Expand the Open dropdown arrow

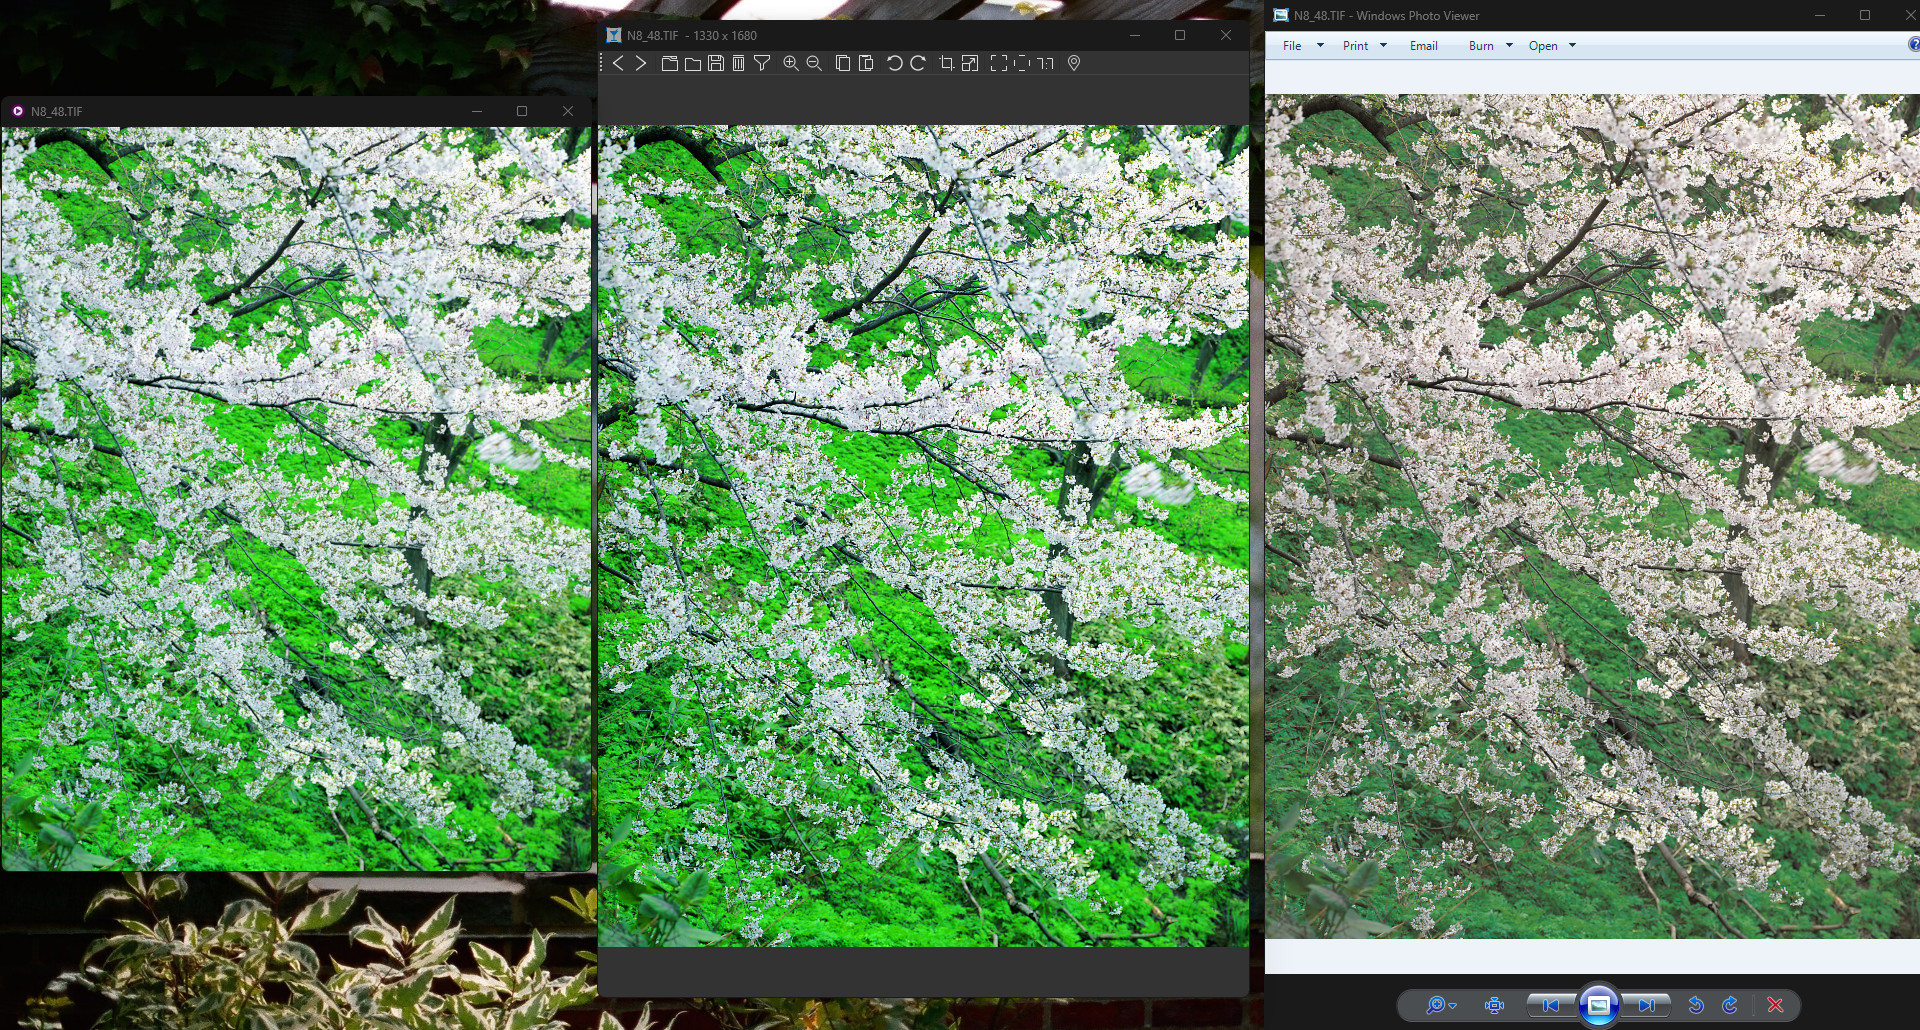tap(1572, 46)
